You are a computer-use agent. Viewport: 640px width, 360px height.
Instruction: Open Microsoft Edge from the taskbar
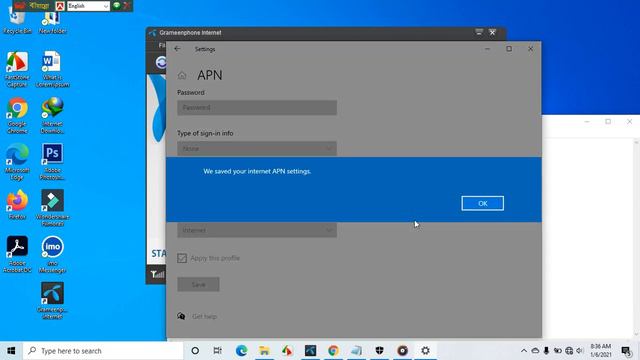pos(241,351)
